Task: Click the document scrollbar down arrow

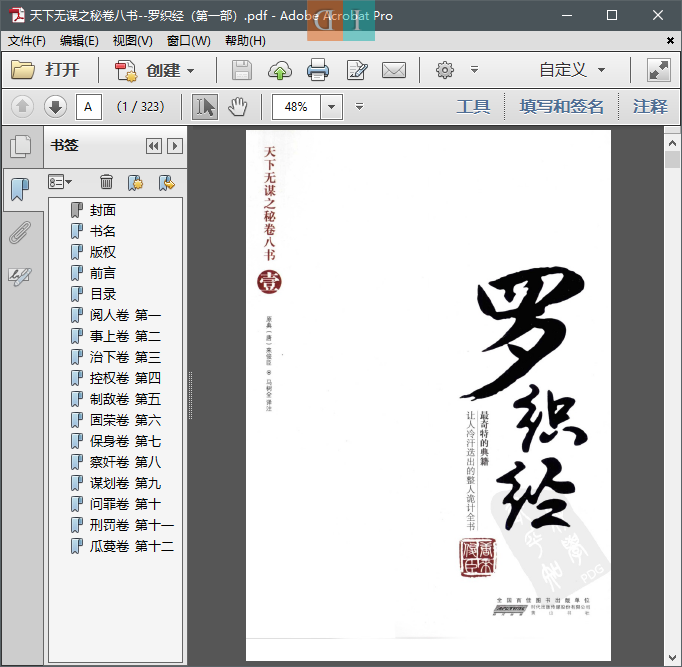Action: [x=672, y=658]
